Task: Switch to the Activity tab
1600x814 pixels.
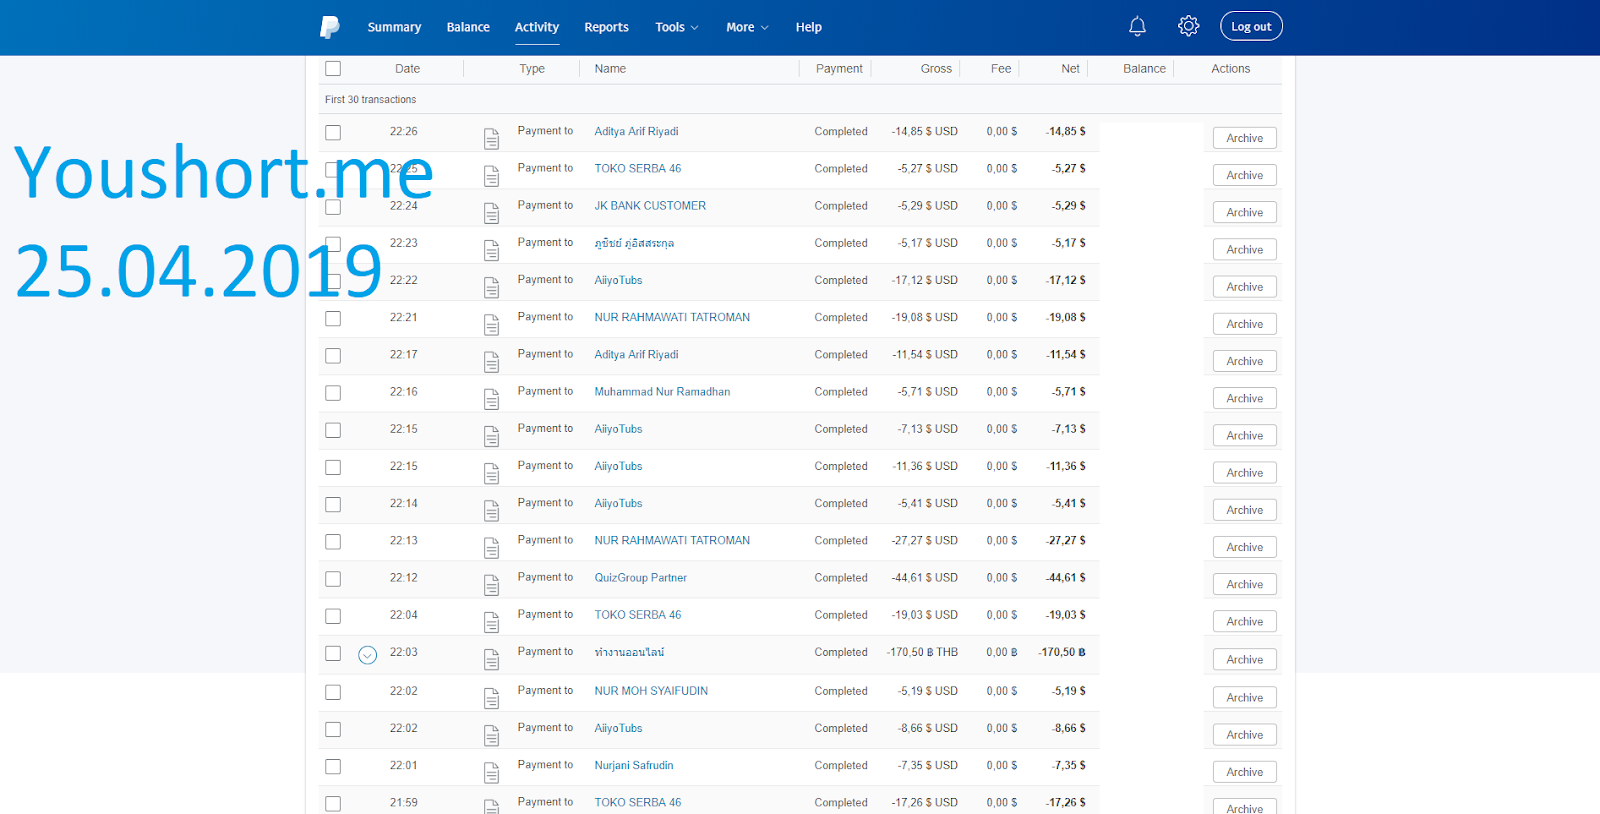Action: 537,27
